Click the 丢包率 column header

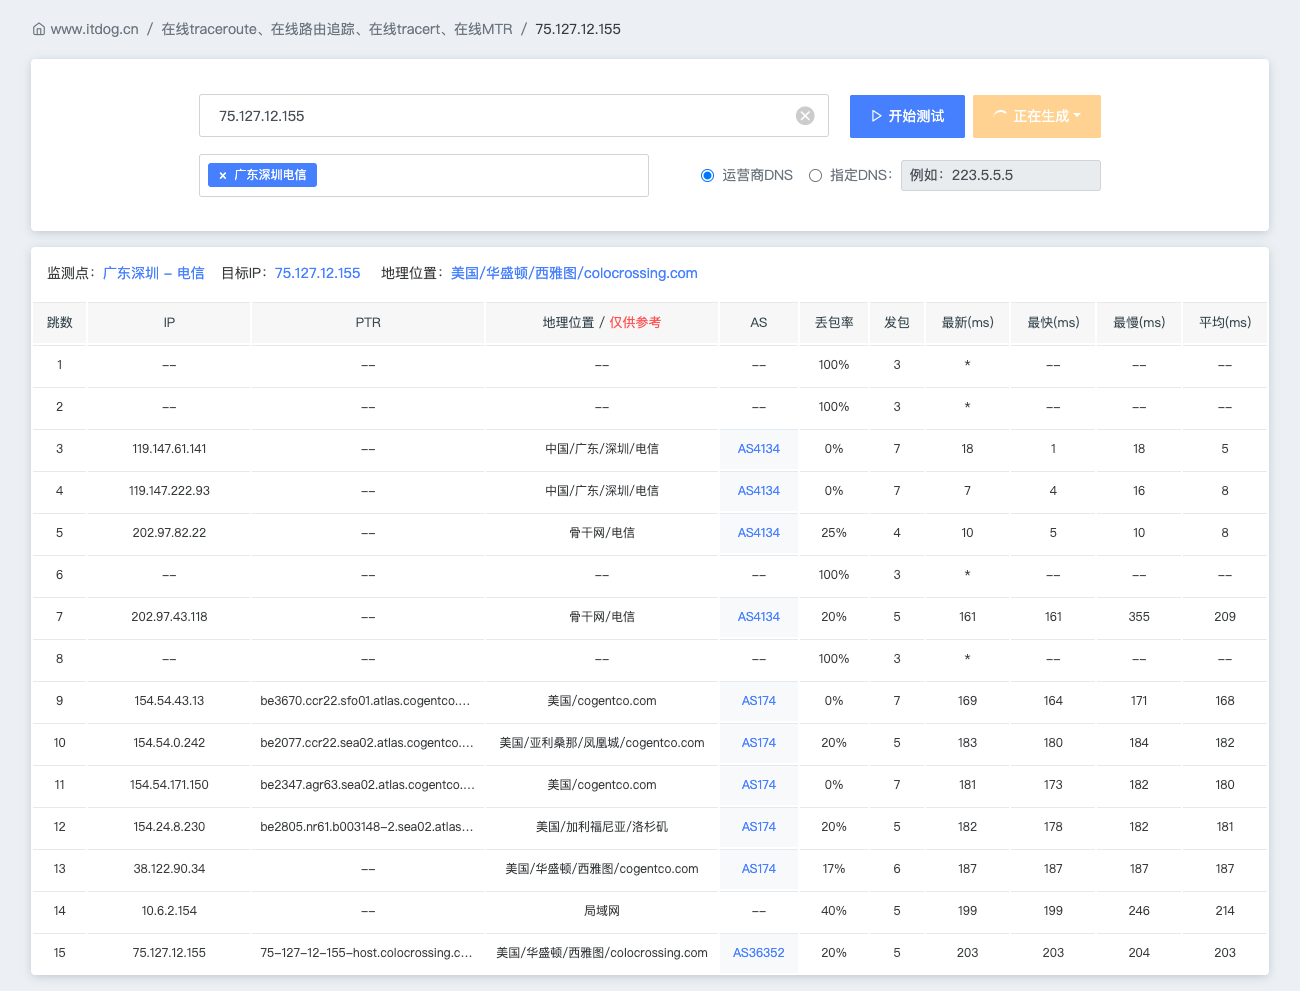tap(834, 322)
